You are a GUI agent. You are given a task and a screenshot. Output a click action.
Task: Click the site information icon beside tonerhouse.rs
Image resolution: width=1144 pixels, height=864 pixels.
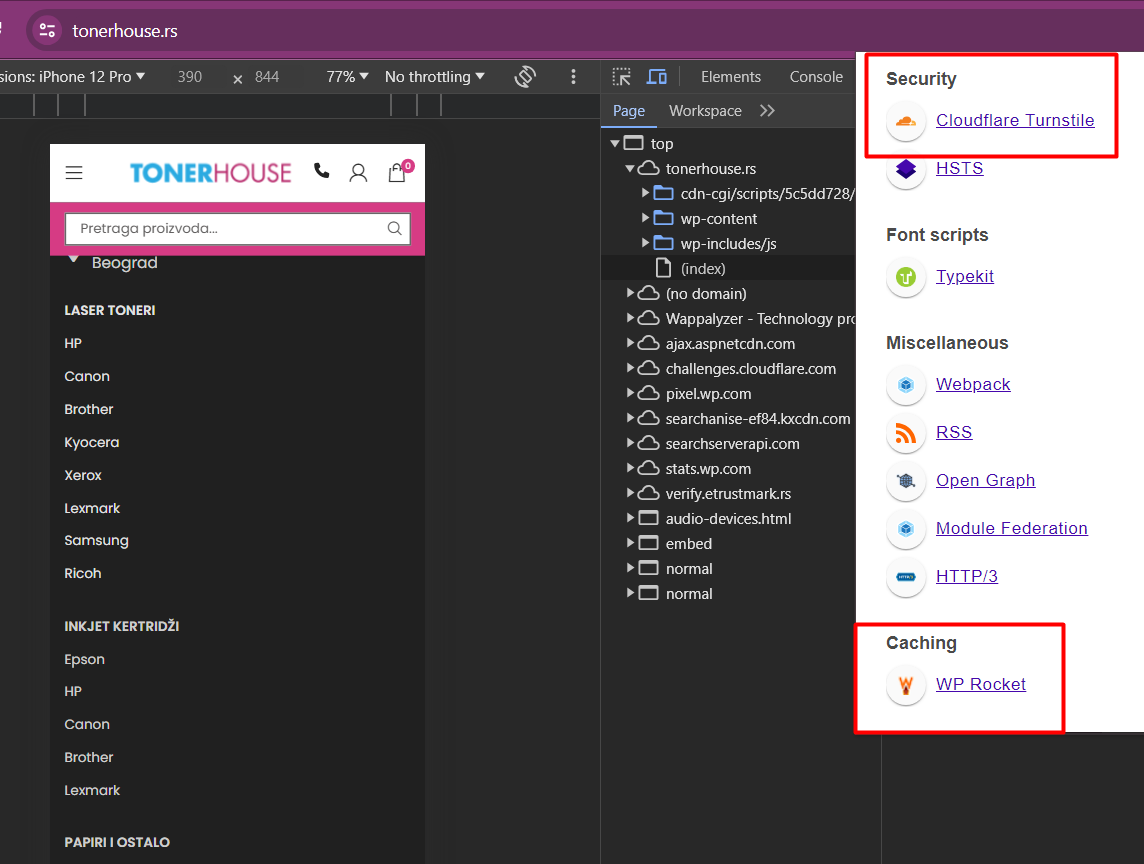pyautogui.click(x=47, y=31)
